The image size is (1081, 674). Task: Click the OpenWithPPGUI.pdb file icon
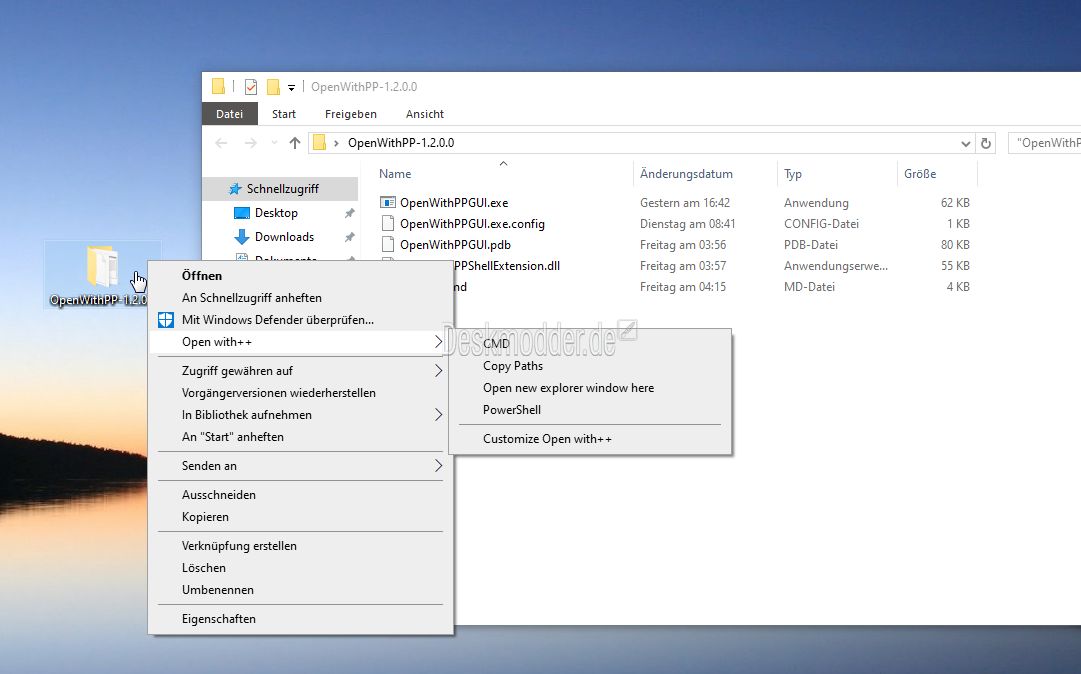tap(387, 245)
